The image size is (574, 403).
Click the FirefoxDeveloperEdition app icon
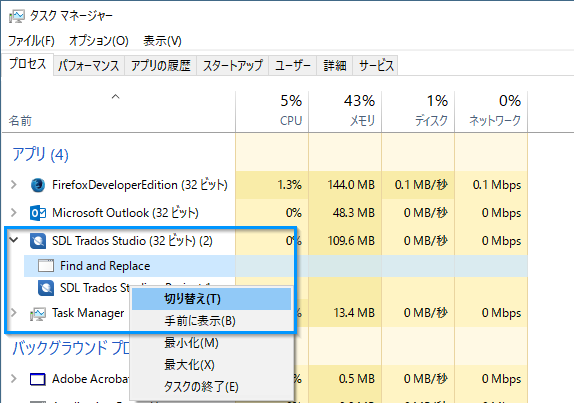(x=38, y=185)
